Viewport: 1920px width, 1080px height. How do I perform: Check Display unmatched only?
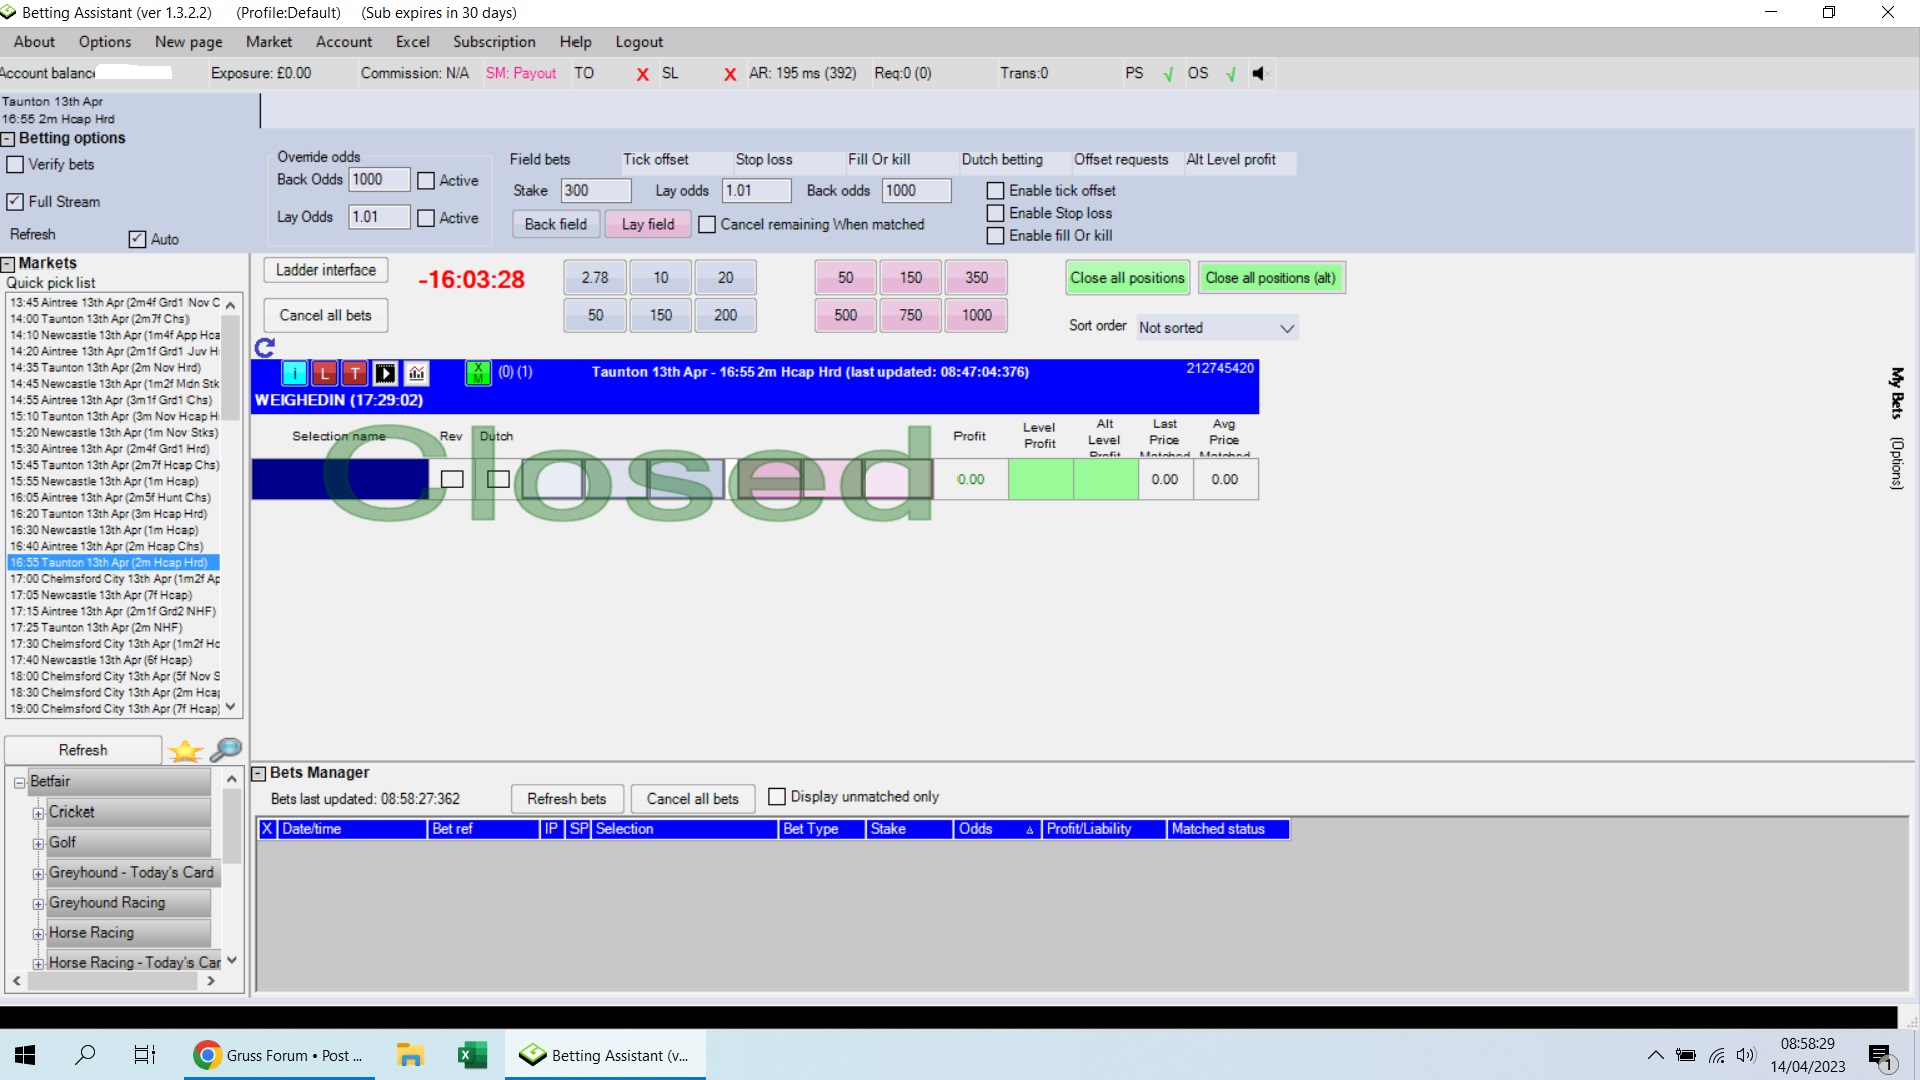pos(776,796)
